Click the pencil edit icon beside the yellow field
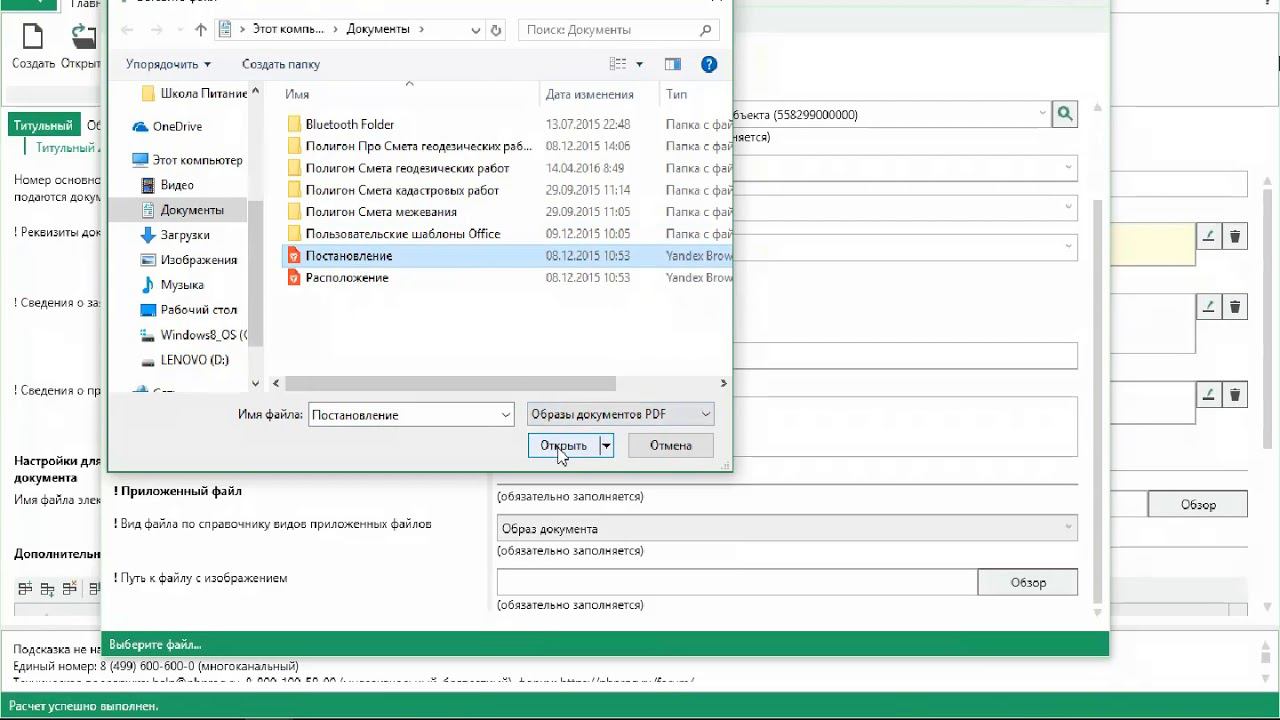This screenshot has width=1280, height=720. (x=1209, y=237)
